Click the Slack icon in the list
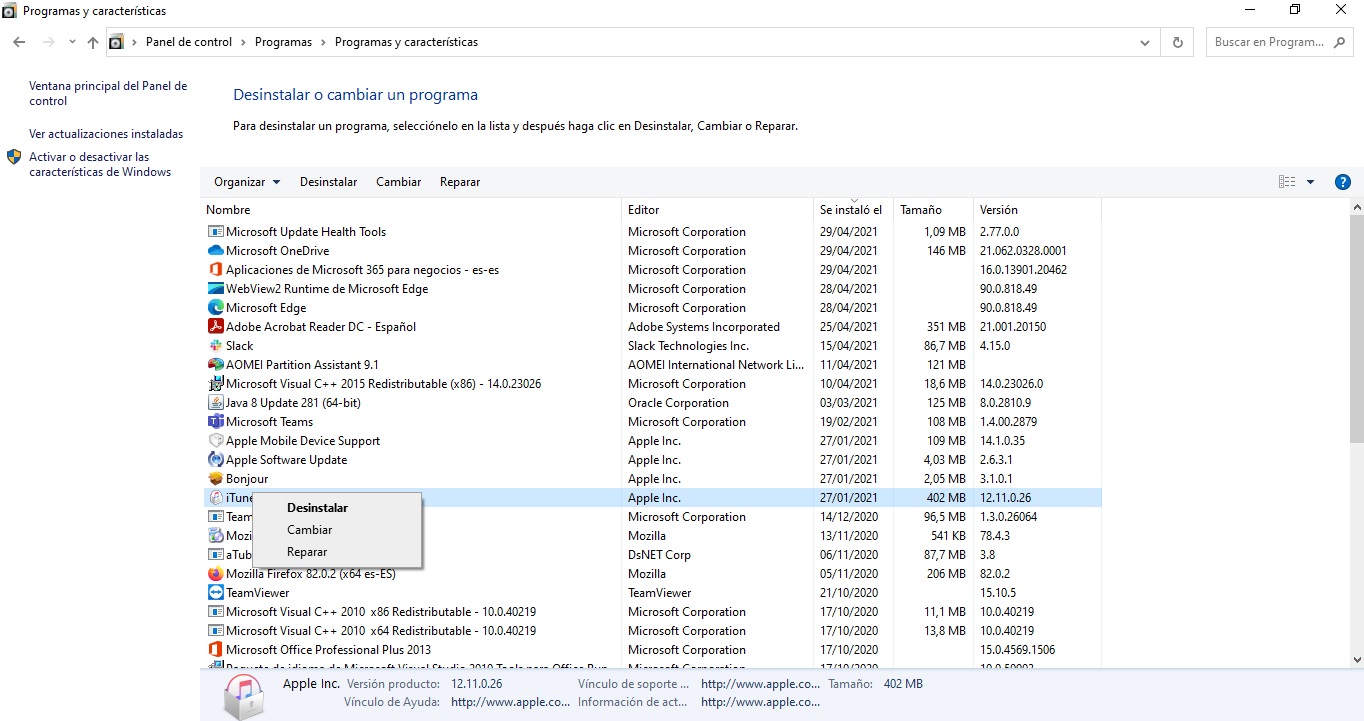 tap(215, 346)
